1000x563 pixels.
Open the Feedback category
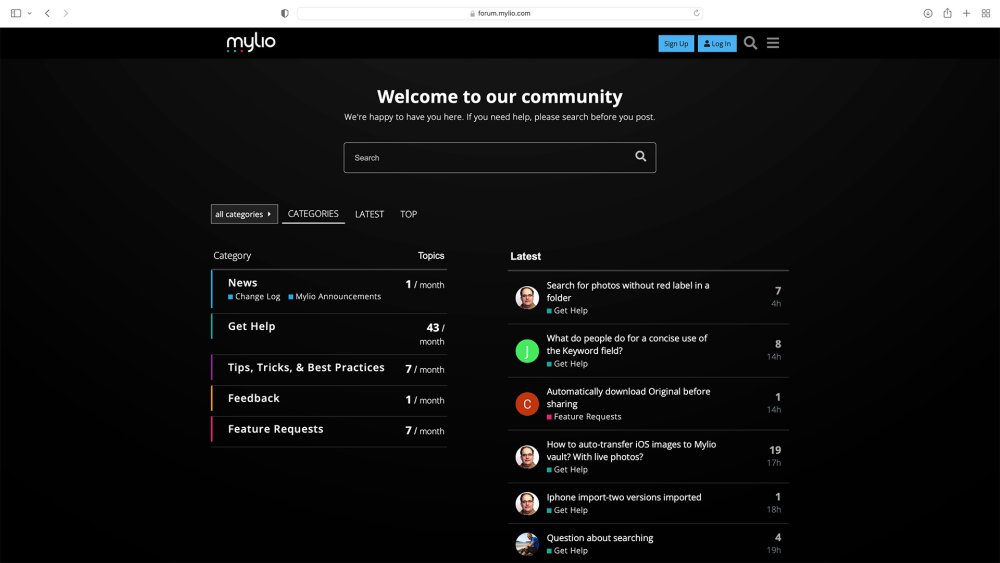click(x=254, y=398)
